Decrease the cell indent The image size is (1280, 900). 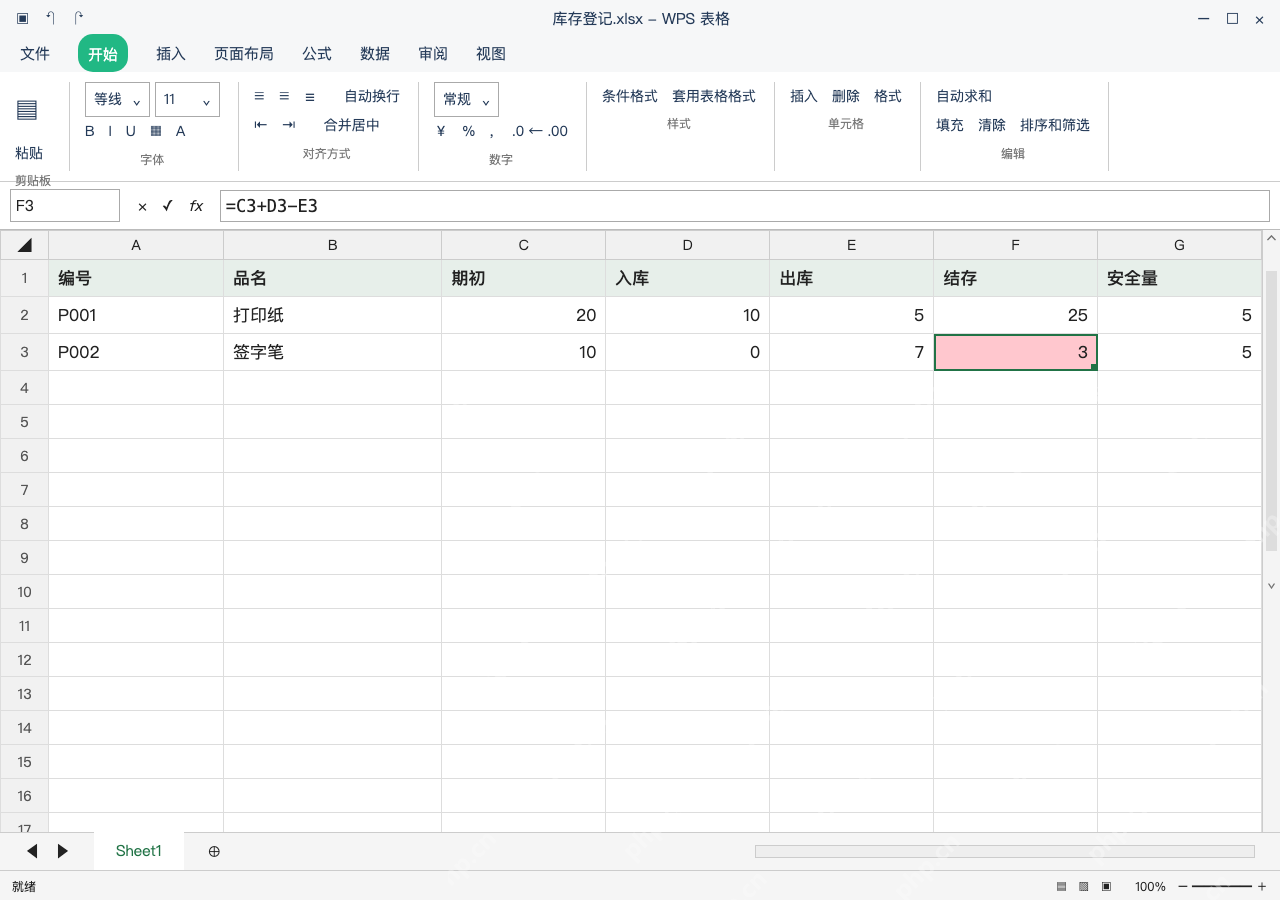(x=261, y=125)
